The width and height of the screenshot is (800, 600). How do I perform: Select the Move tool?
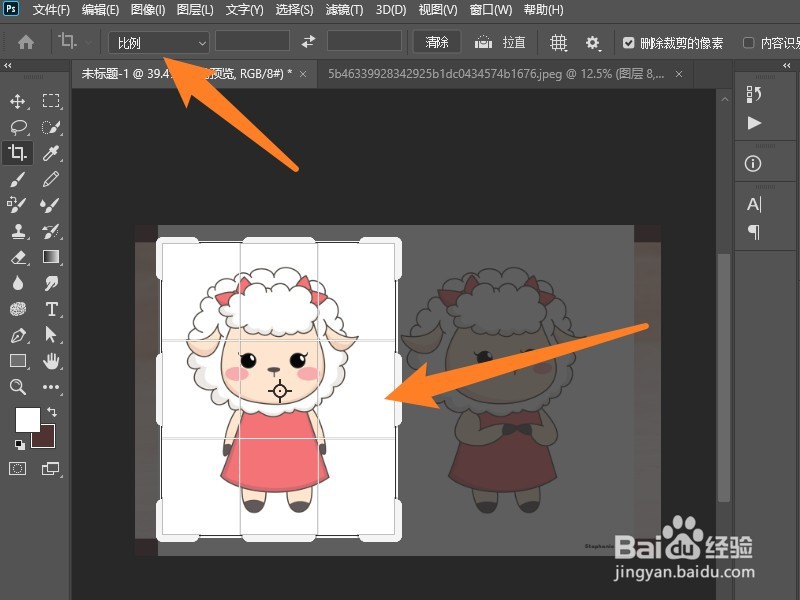[x=17, y=101]
